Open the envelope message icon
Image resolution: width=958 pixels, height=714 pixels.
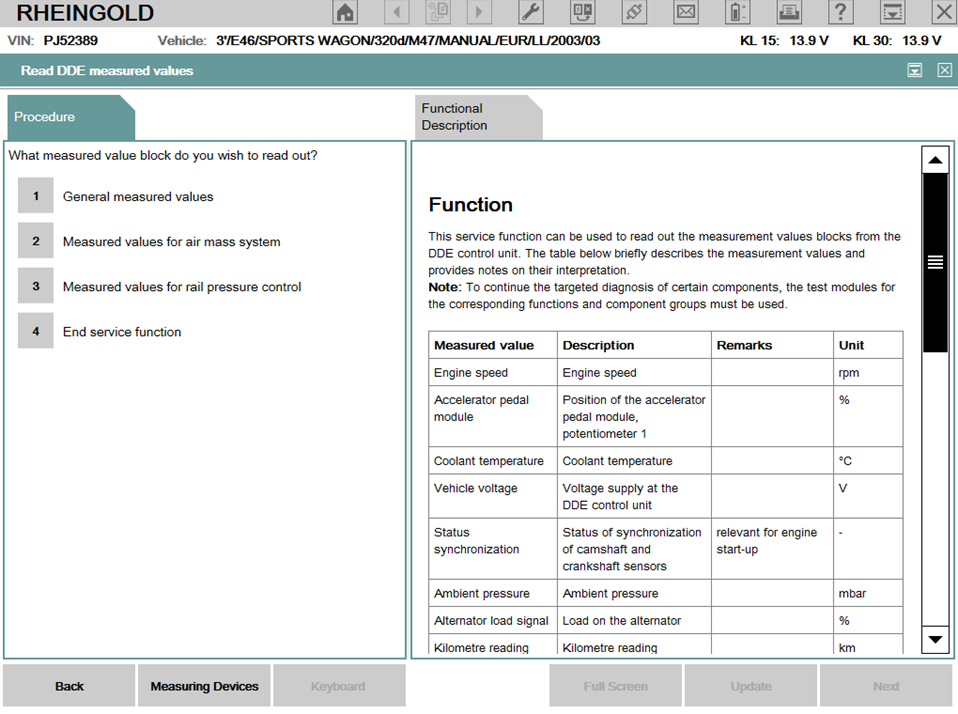click(x=686, y=13)
